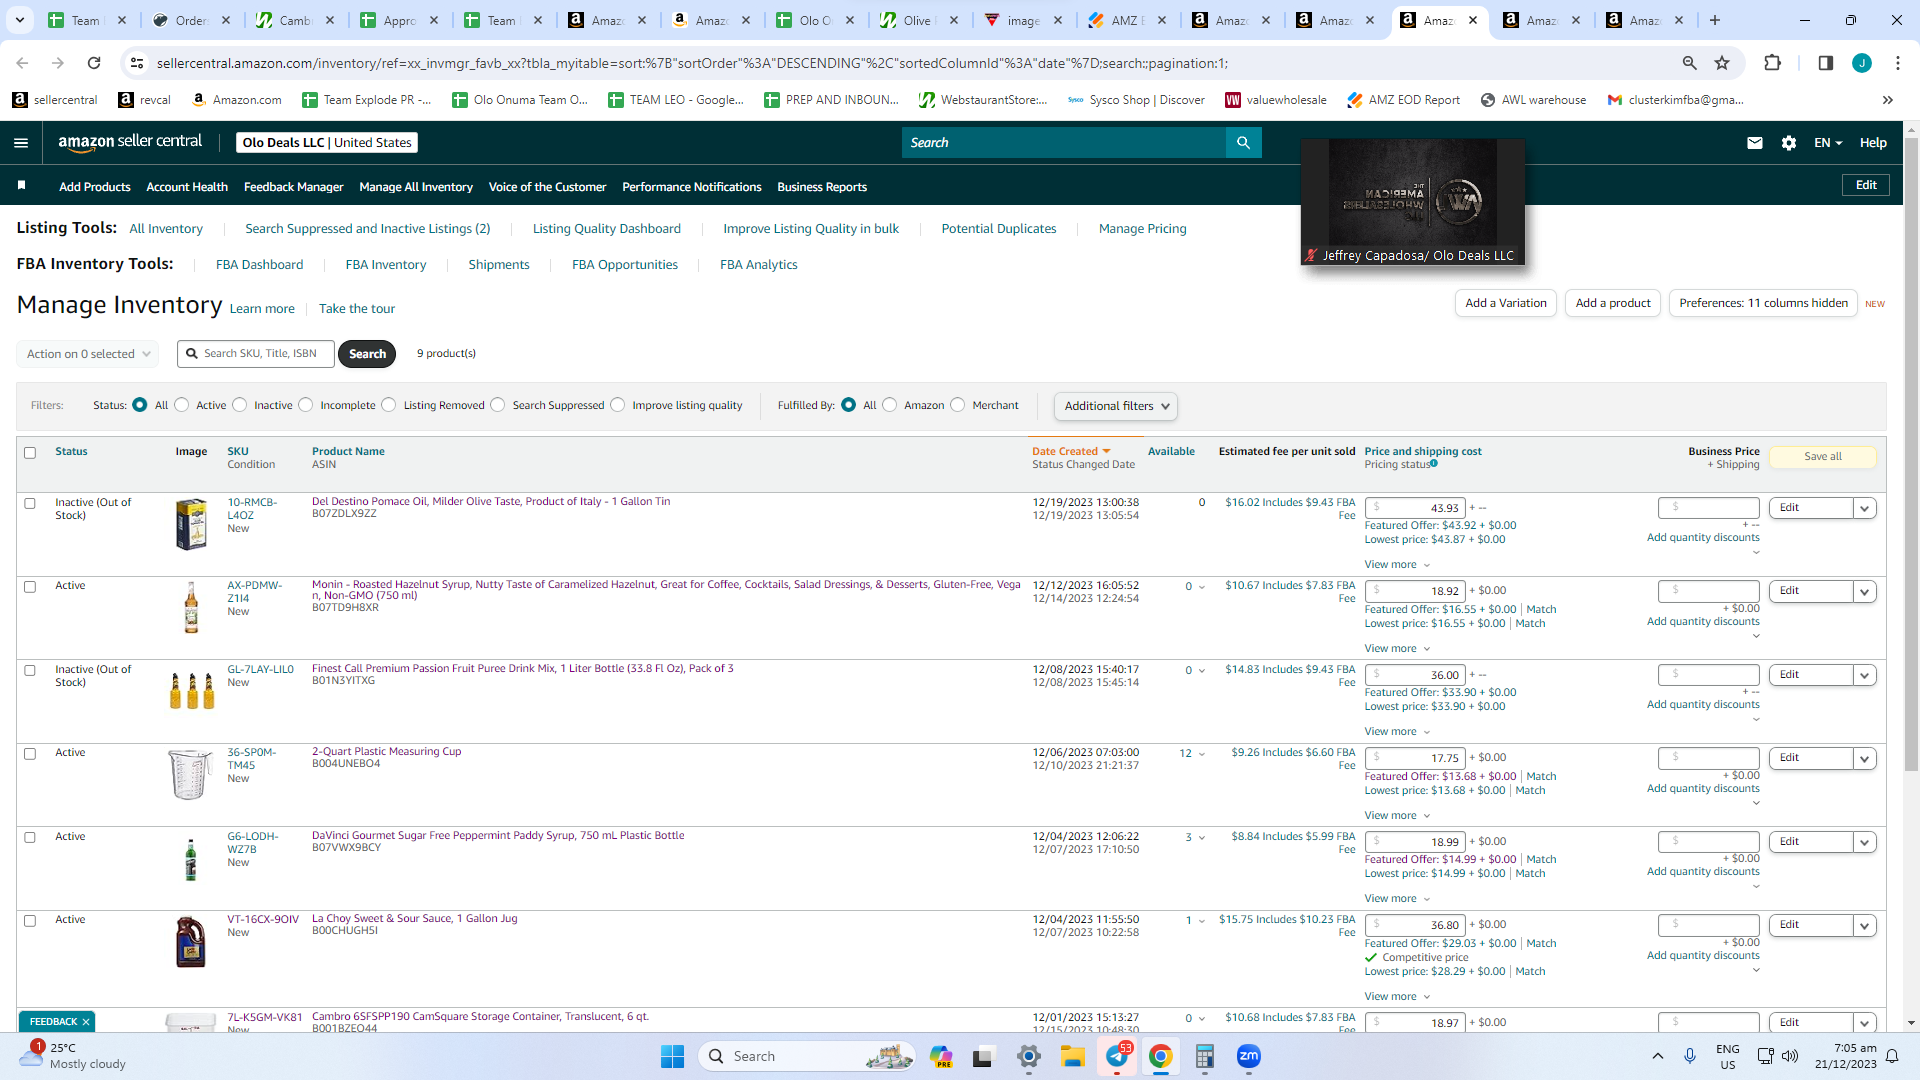Viewport: 1920px width, 1080px height.
Task: Click the Add a Variation button
Action: pyautogui.click(x=1505, y=303)
